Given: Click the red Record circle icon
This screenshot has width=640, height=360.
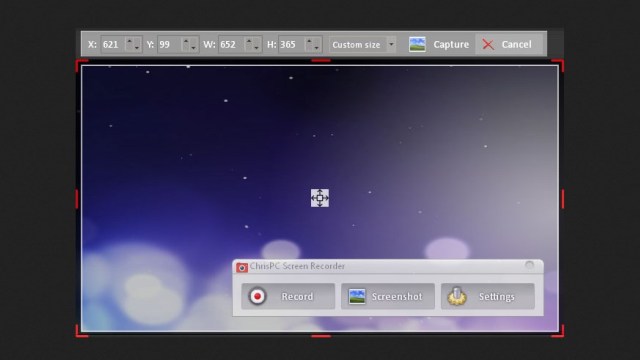Looking at the screenshot, I should click(x=257, y=296).
